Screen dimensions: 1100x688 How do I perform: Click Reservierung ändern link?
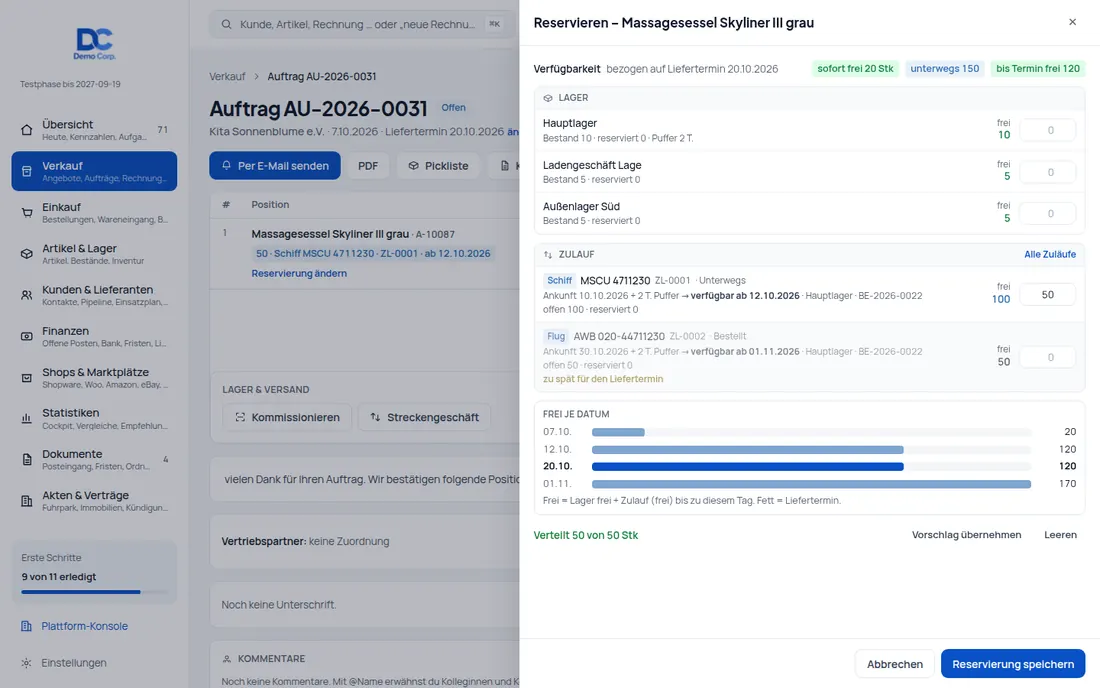[x=299, y=274]
